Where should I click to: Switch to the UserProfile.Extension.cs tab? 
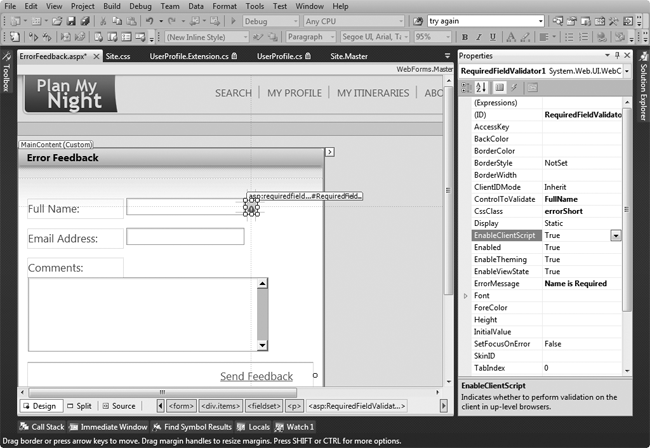coord(193,56)
